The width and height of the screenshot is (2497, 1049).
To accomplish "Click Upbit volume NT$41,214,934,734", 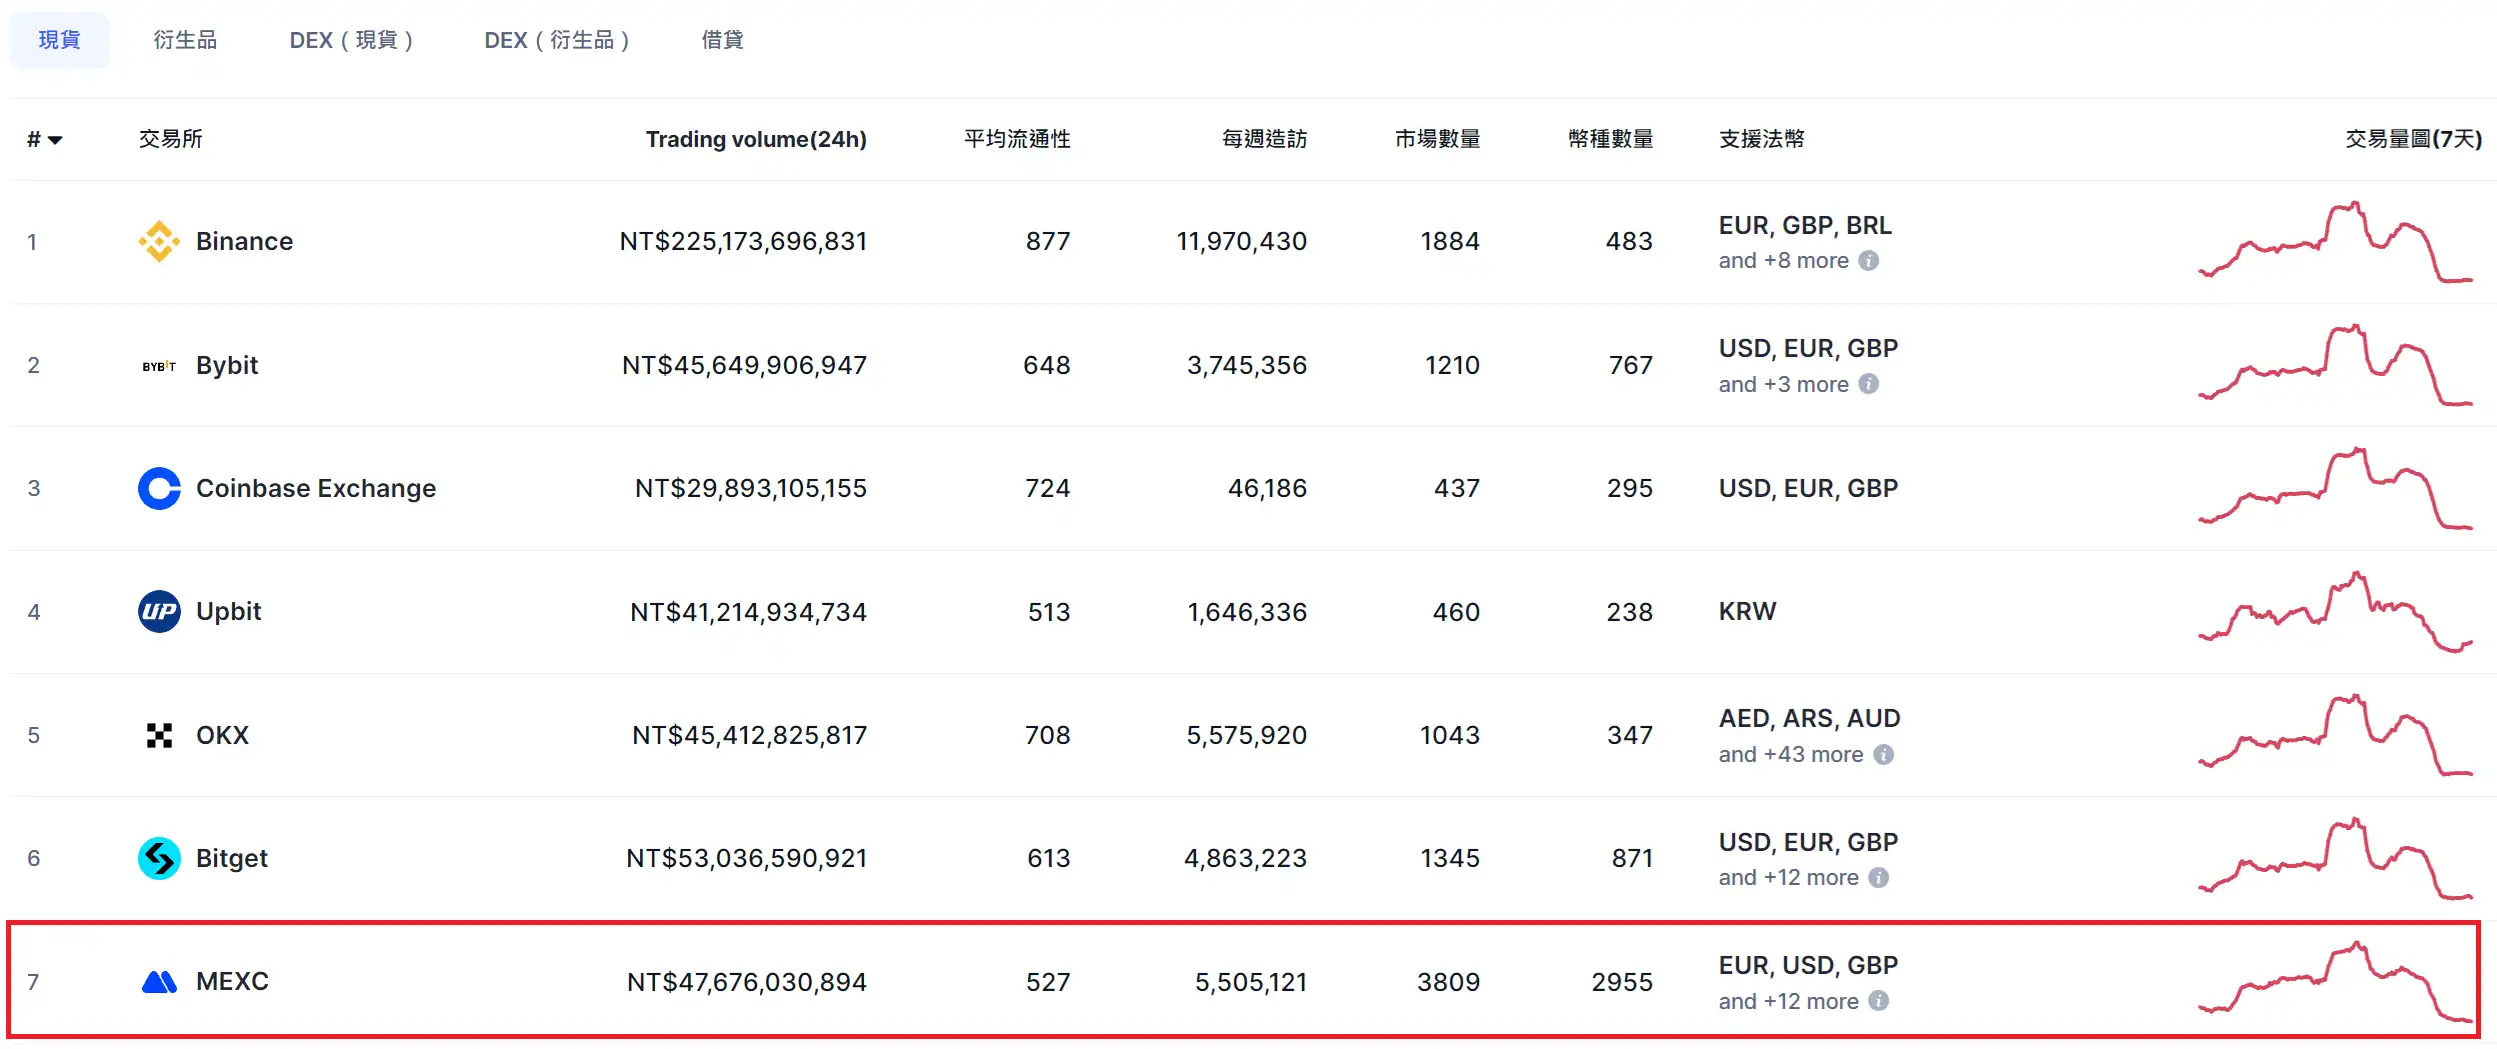I will pos(748,612).
